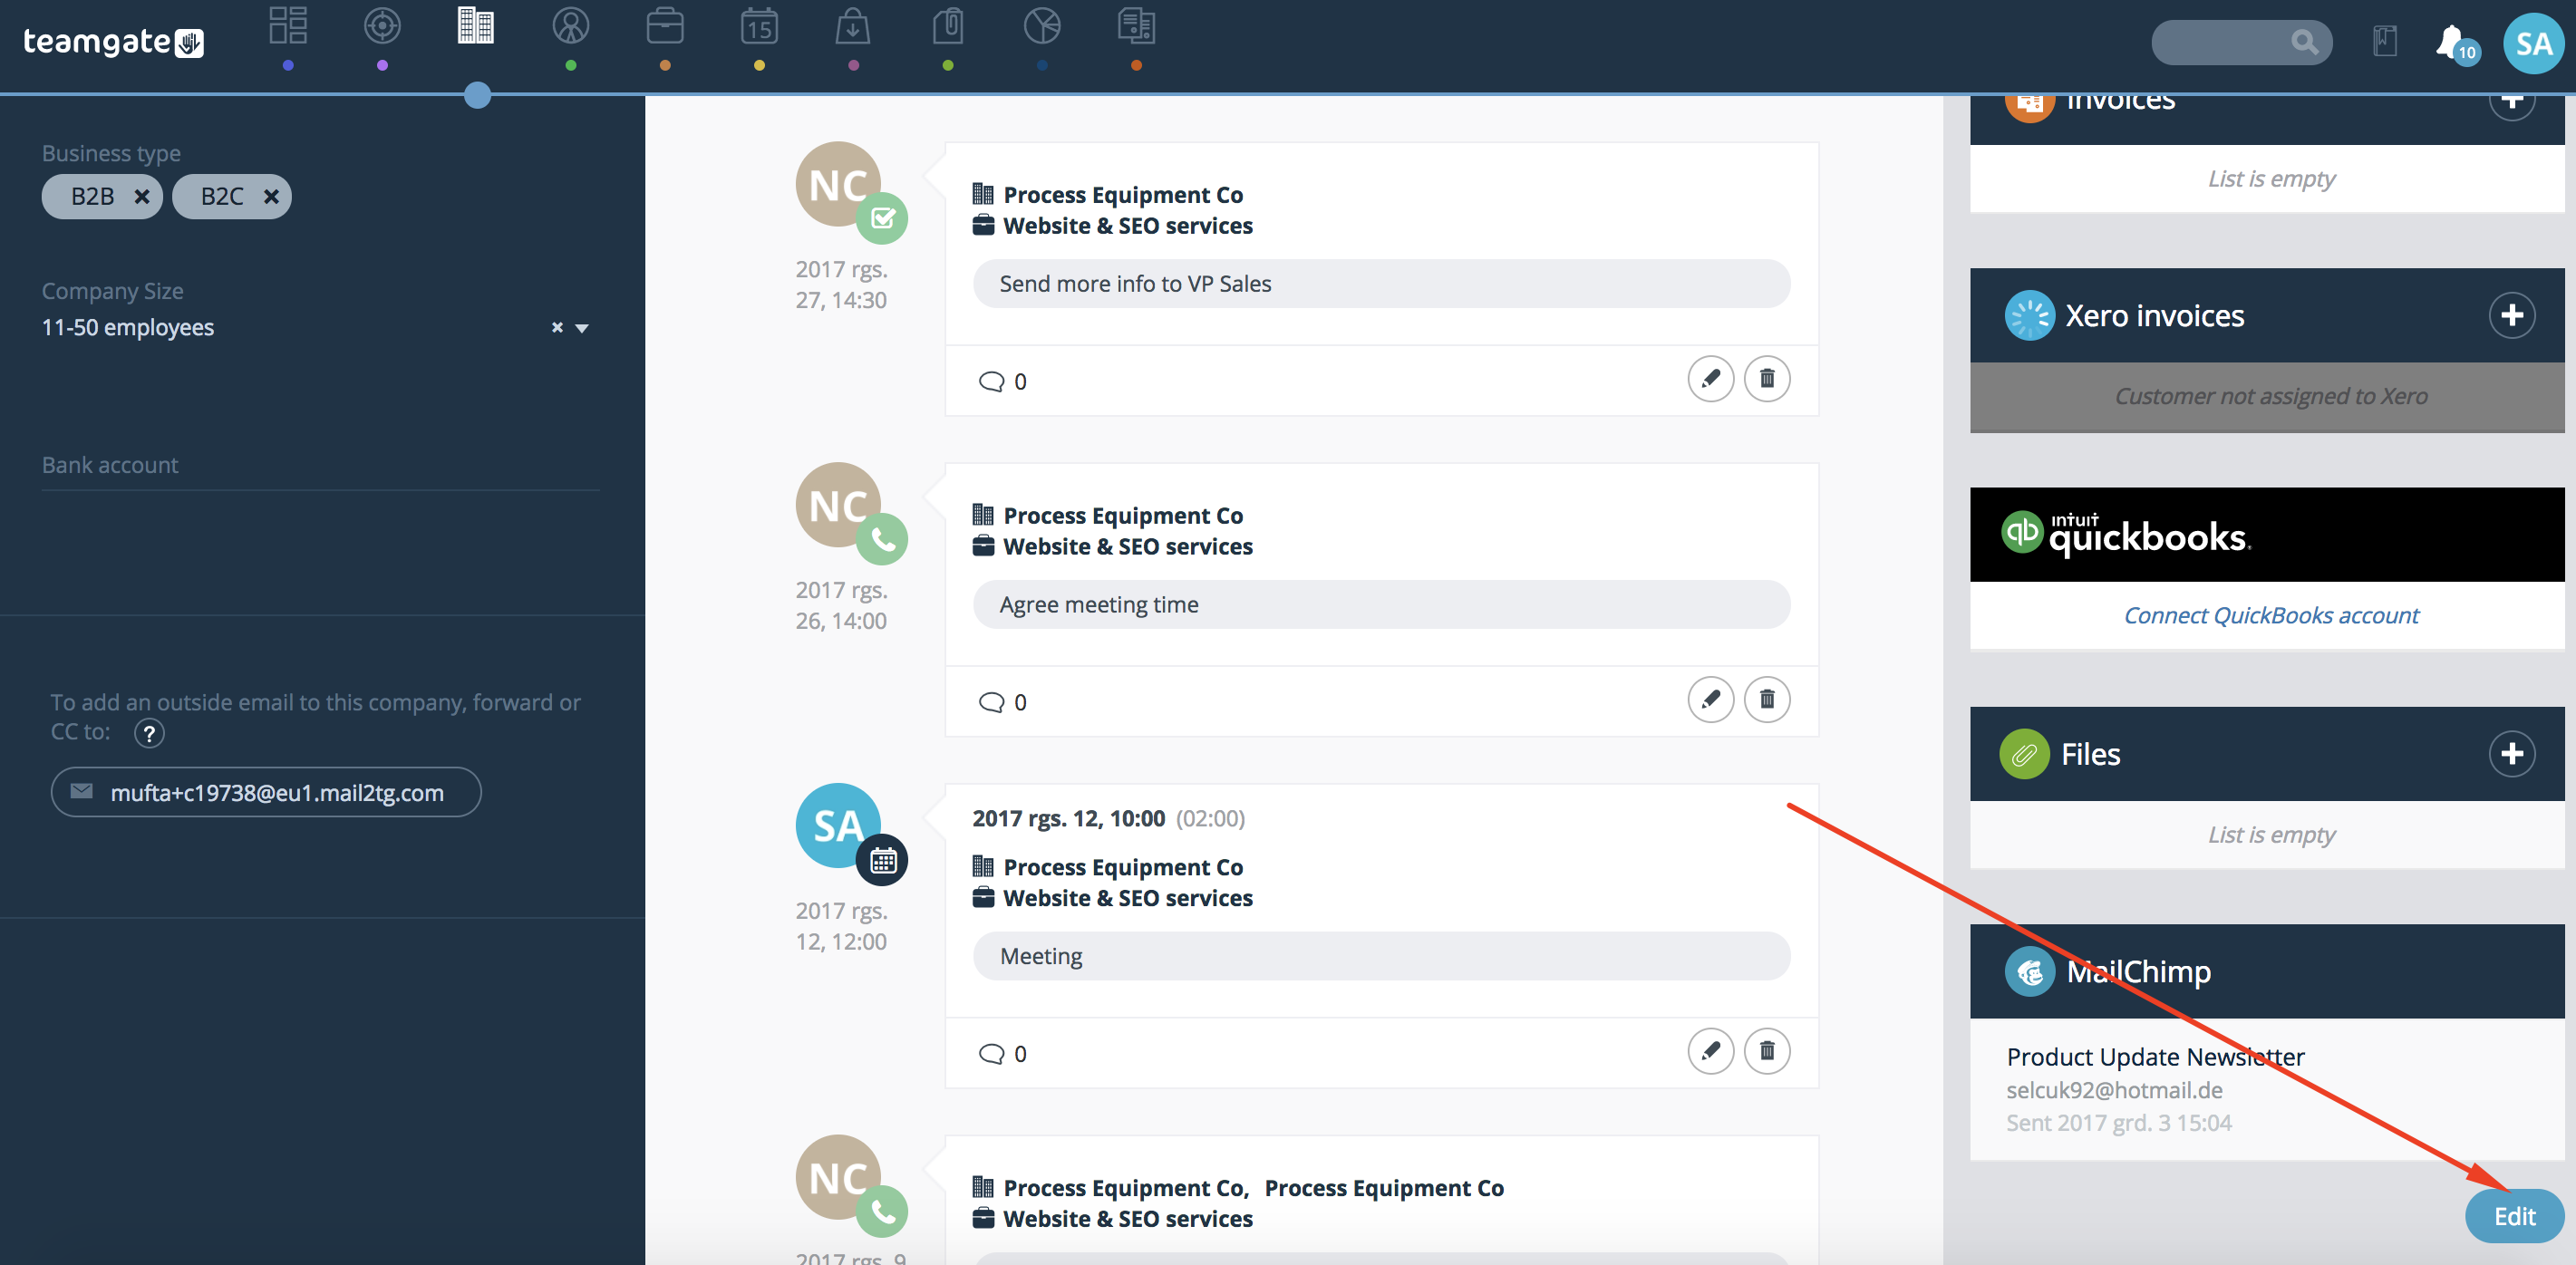The height and width of the screenshot is (1265, 2576).
Task: Open the deals briefcase icon
Action: pyautogui.click(x=665, y=26)
